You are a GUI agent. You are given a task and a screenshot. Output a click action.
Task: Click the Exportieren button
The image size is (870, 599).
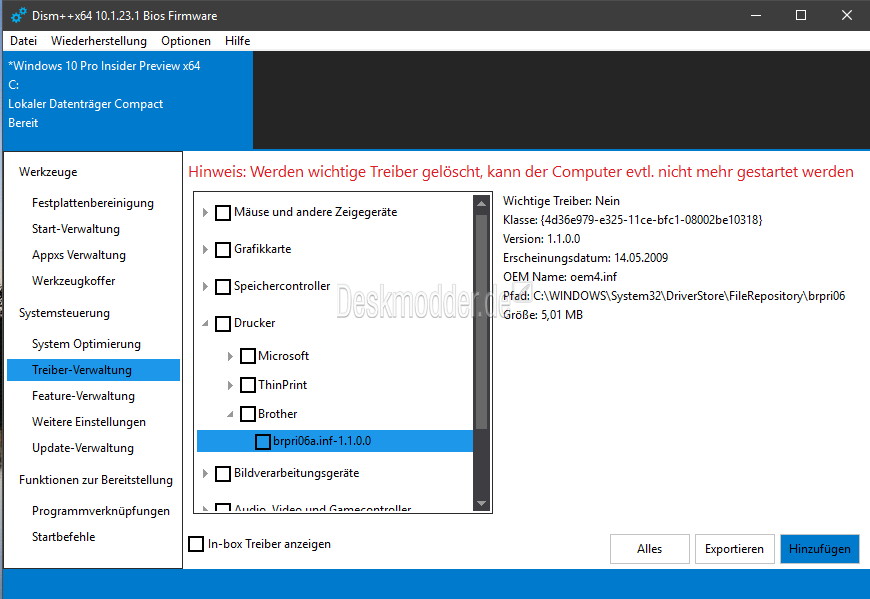(x=735, y=549)
